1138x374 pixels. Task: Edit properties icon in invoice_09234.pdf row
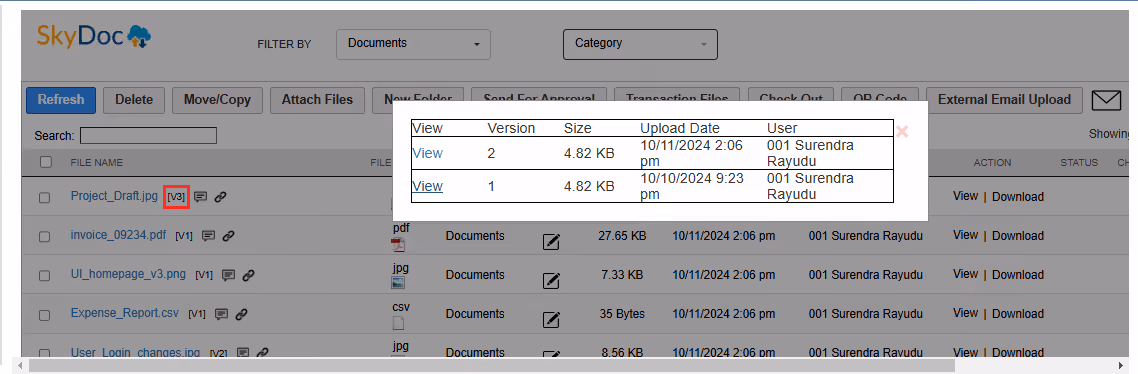click(551, 242)
